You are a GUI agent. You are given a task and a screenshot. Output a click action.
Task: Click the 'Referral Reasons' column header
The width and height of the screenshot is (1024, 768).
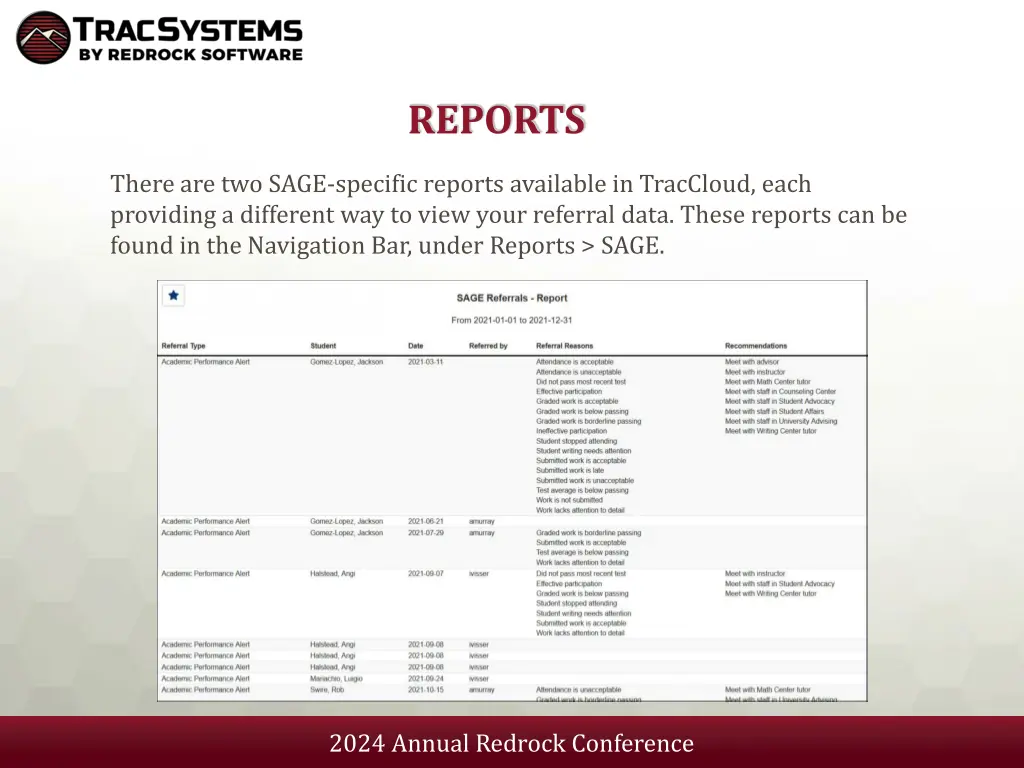point(565,345)
